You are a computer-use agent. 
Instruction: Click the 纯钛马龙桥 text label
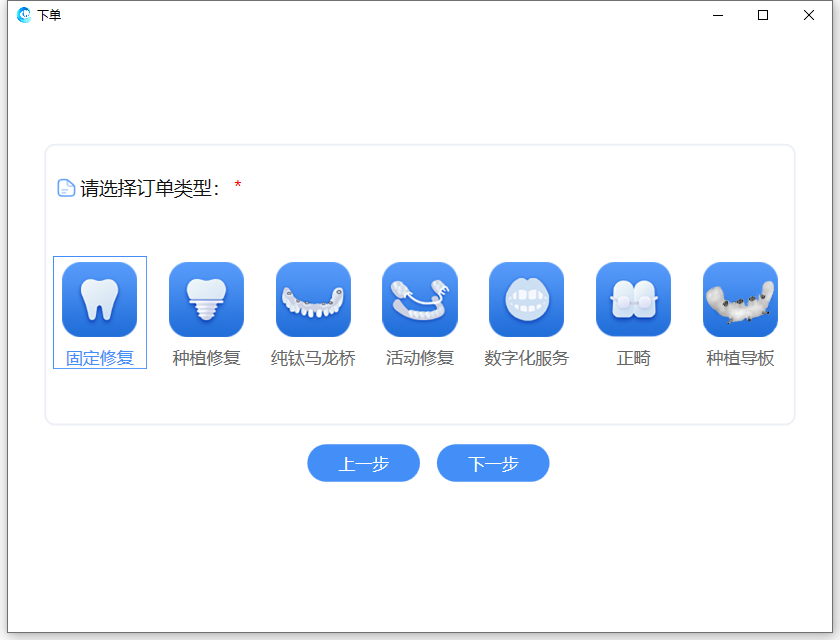(x=313, y=358)
